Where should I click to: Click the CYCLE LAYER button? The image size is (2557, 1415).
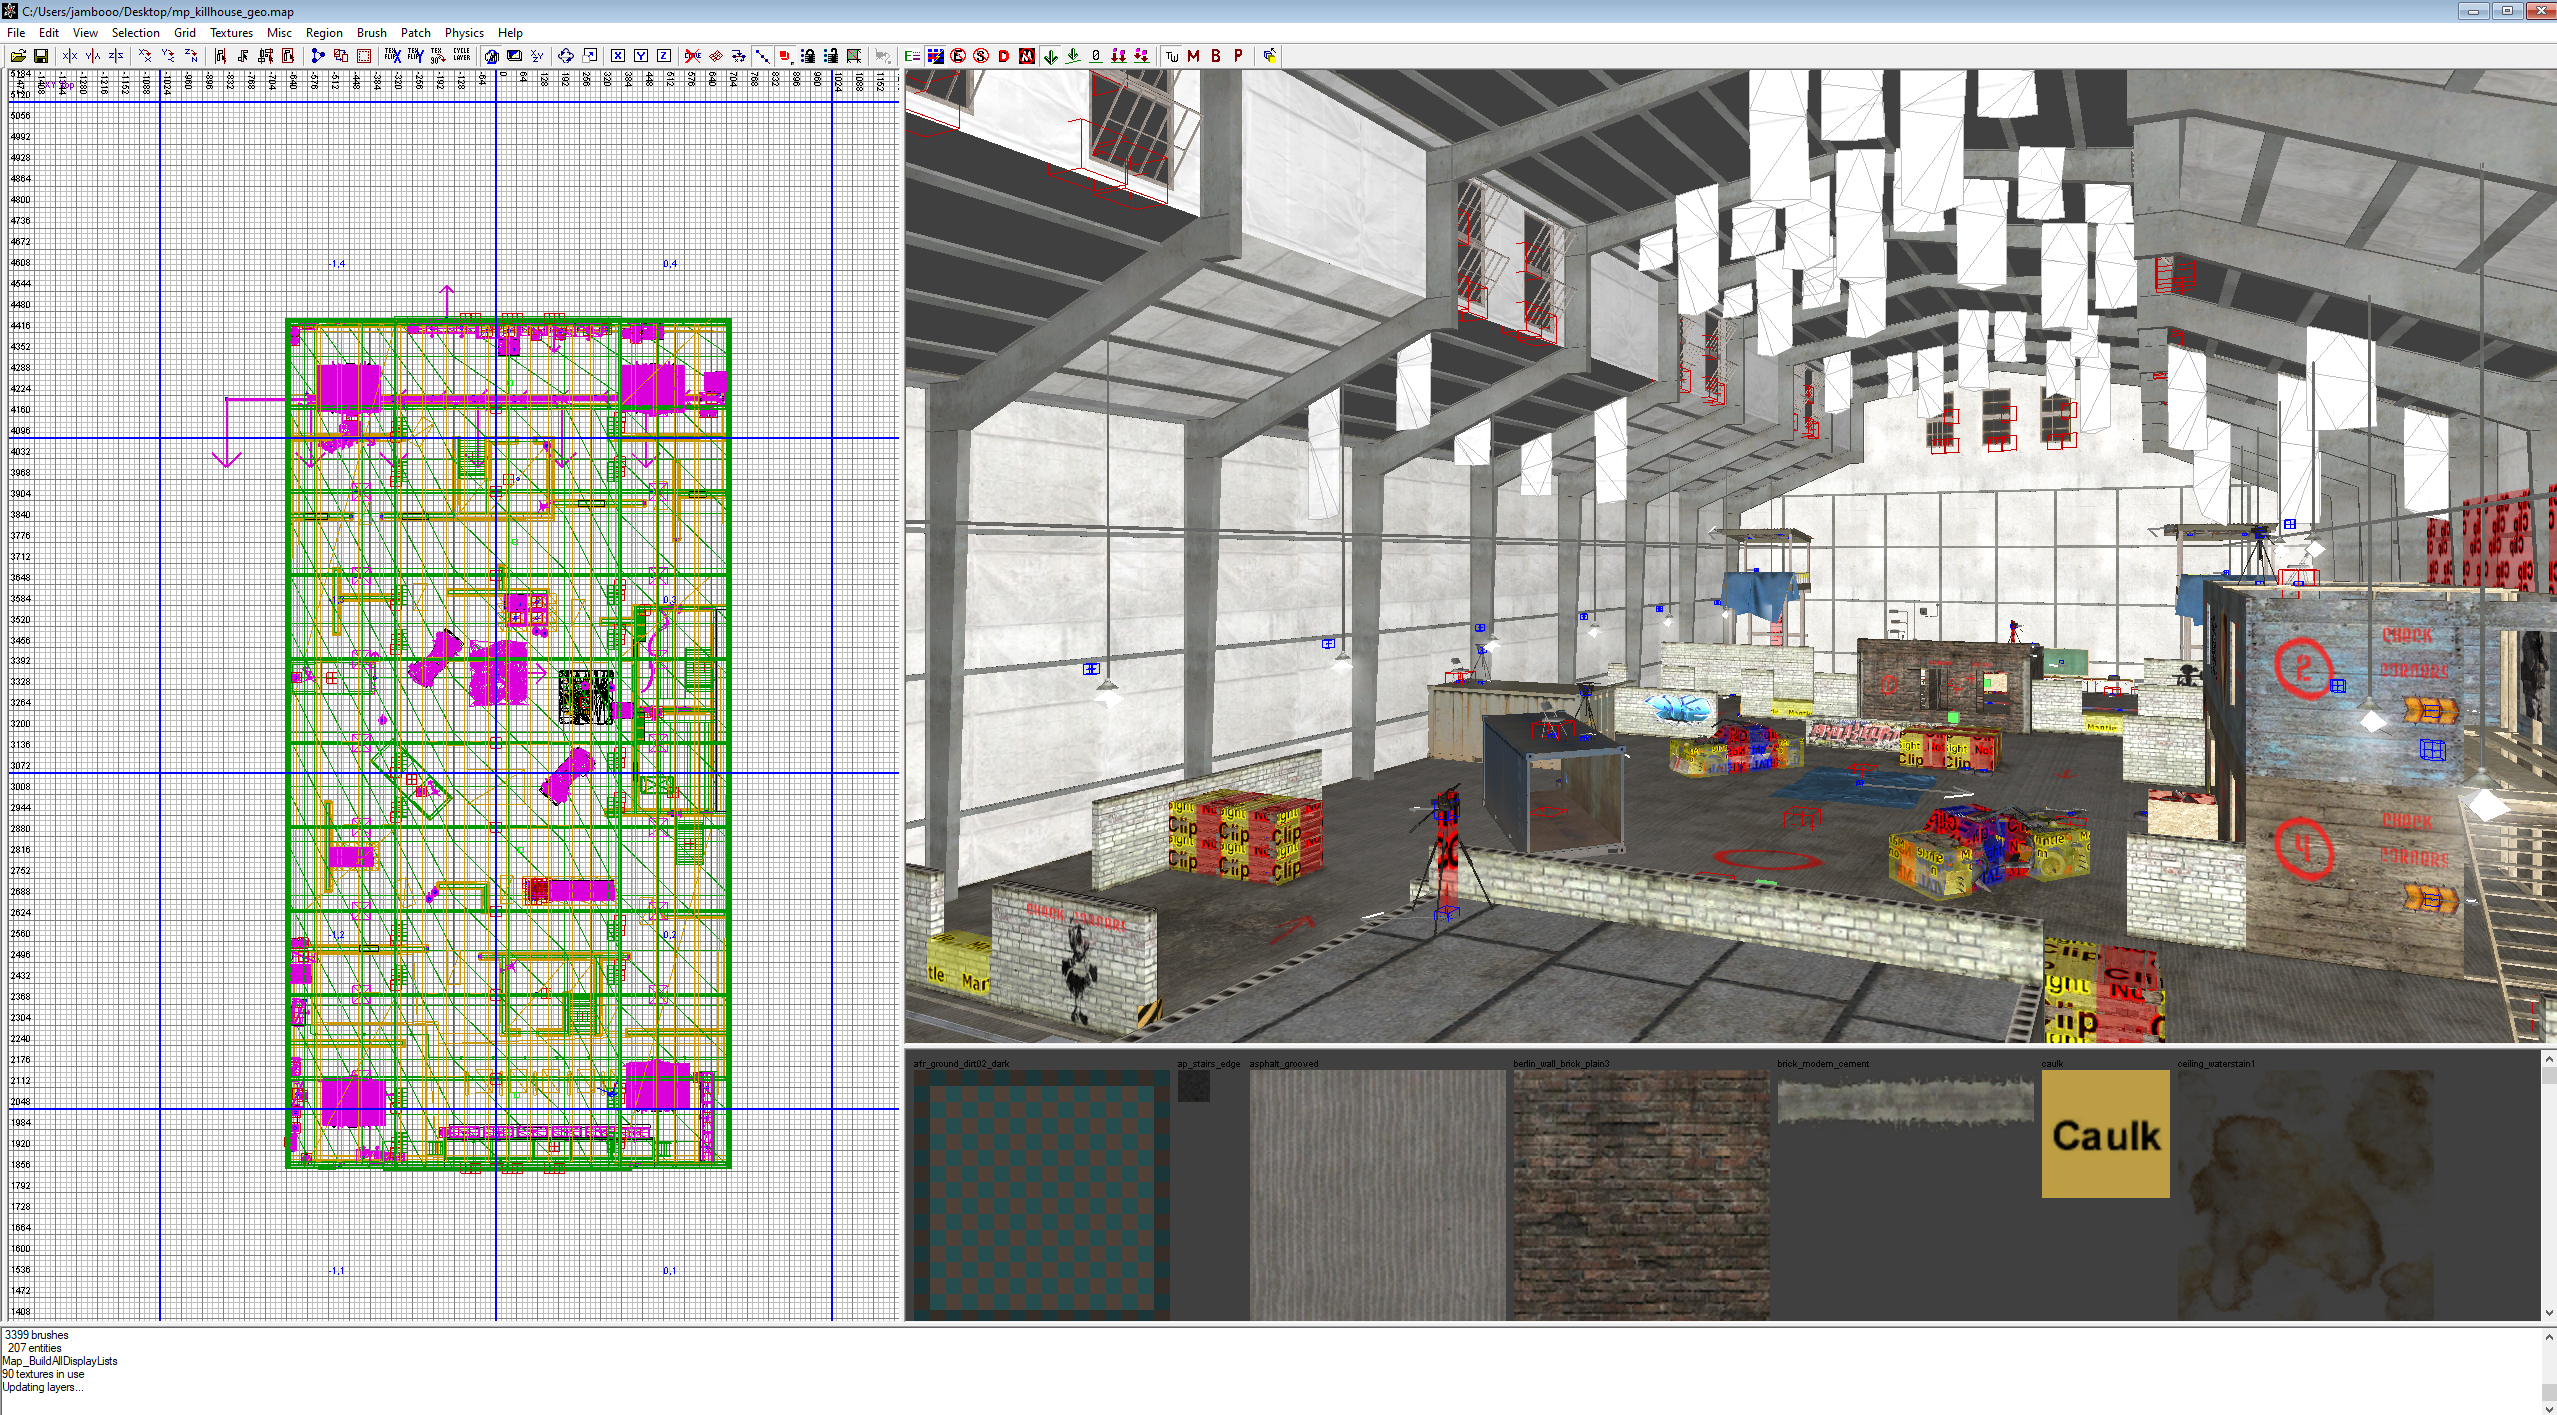[461, 56]
